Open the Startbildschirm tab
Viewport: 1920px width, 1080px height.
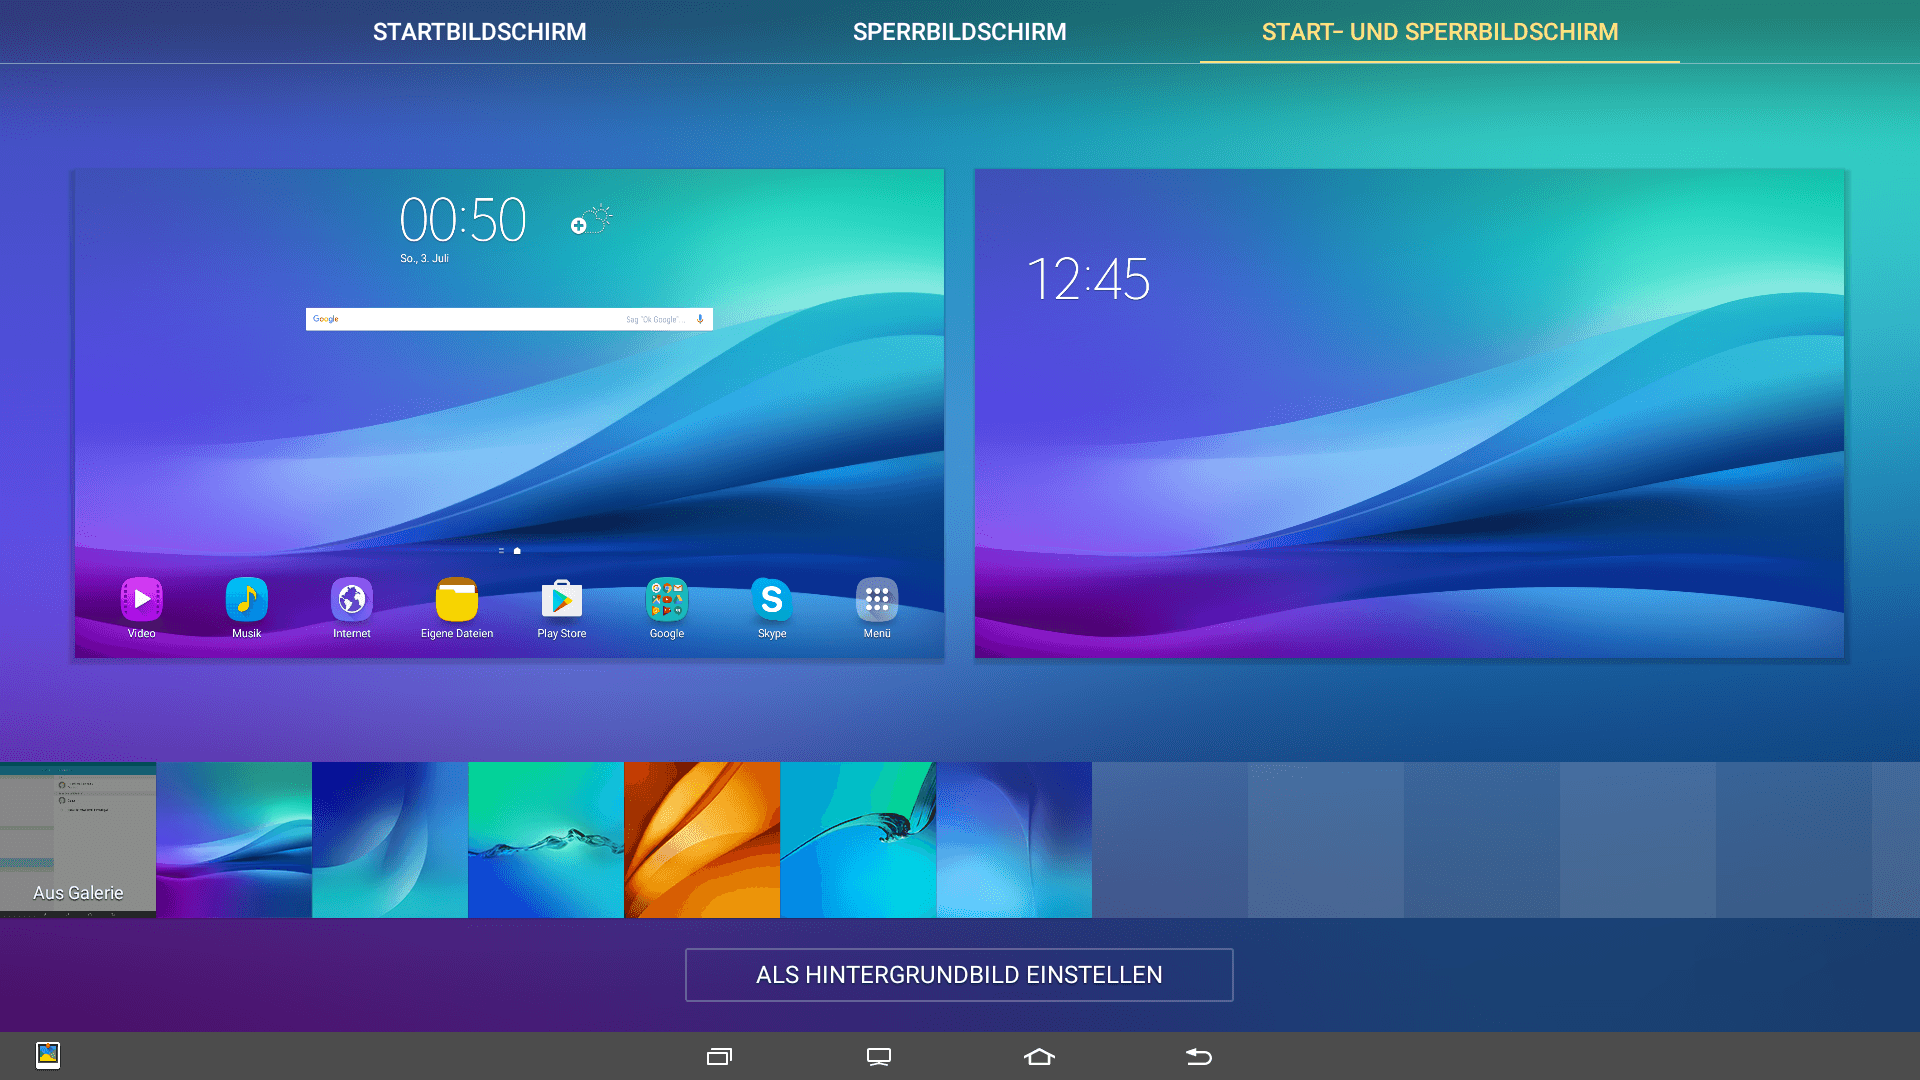(479, 32)
